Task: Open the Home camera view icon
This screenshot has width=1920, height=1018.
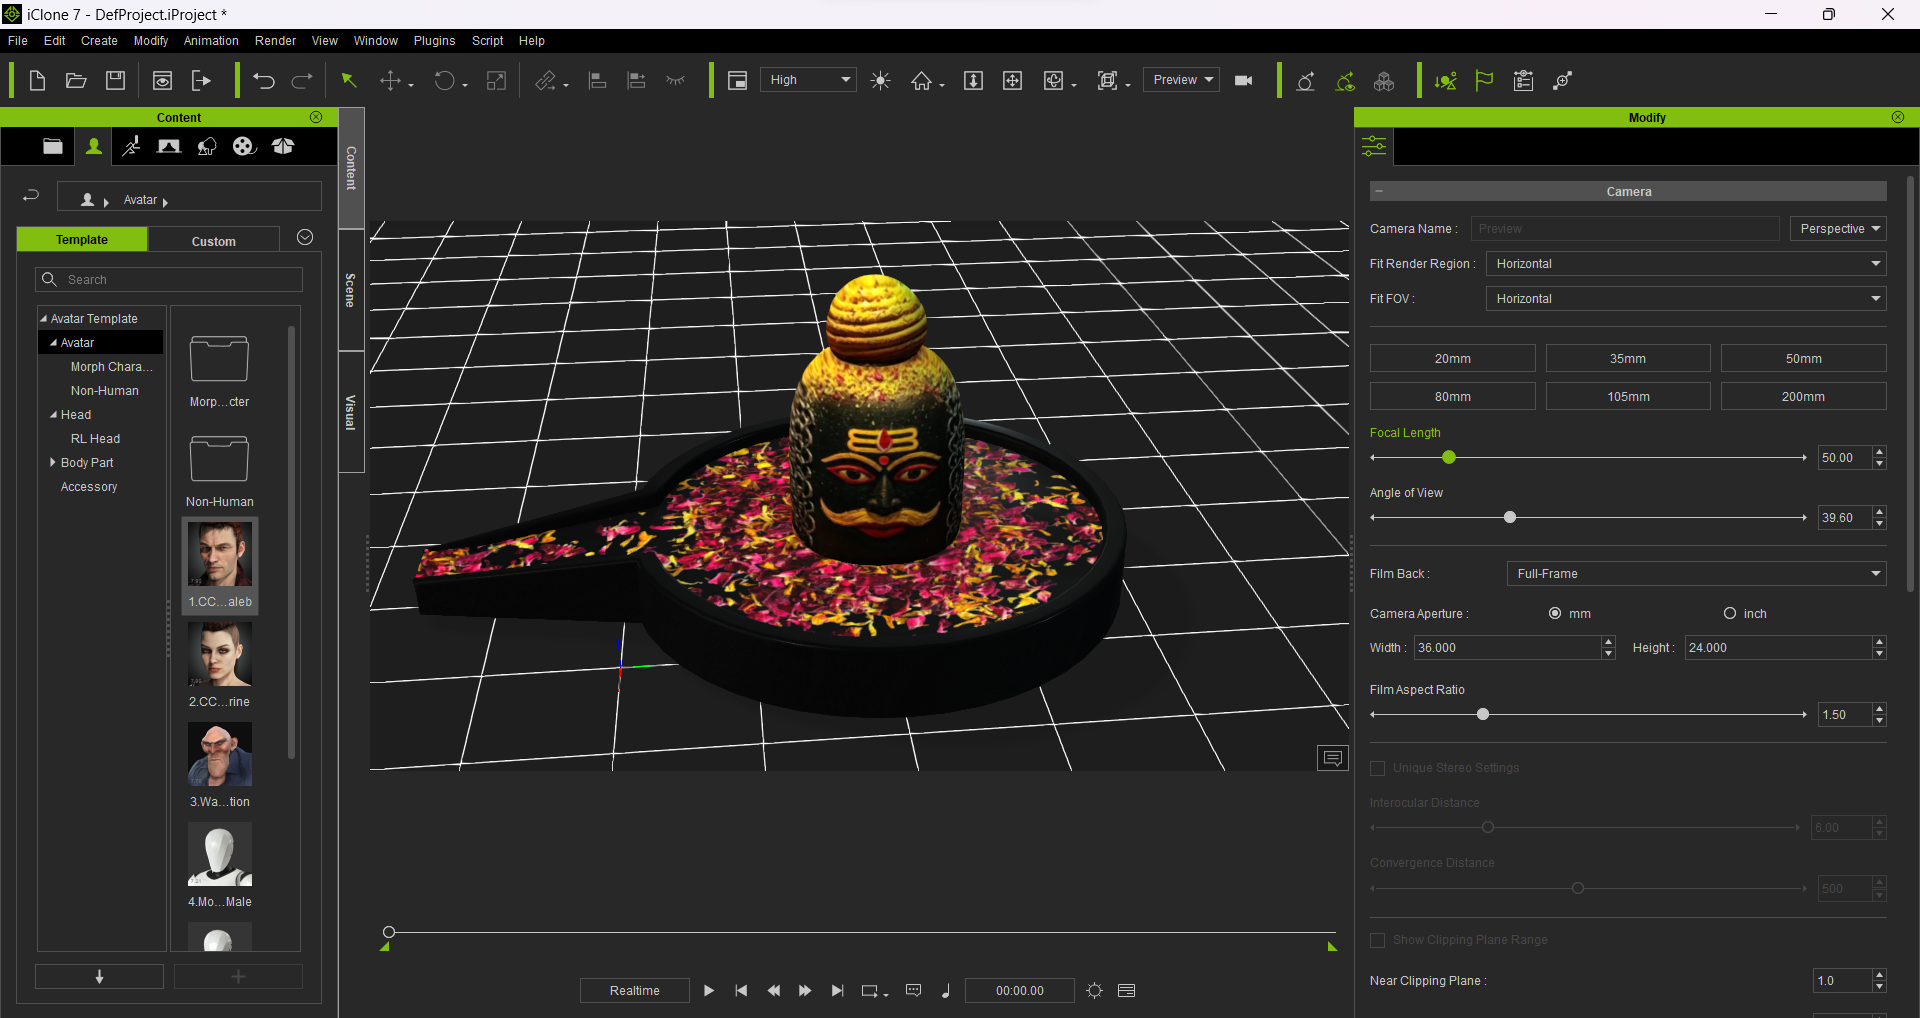Action: click(x=921, y=81)
